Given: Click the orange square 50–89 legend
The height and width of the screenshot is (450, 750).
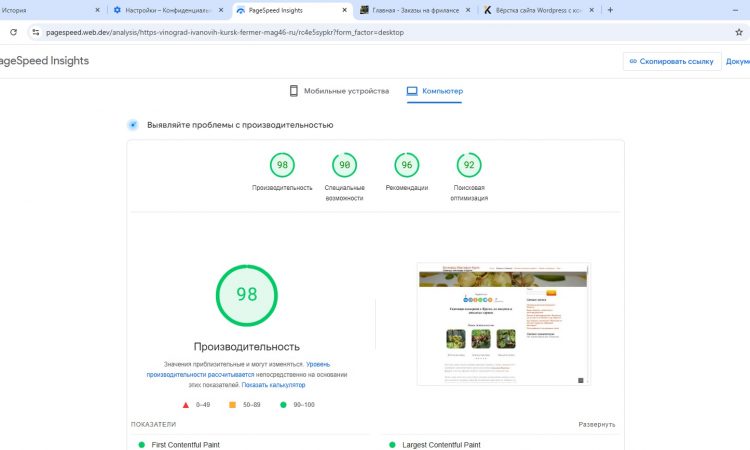Looking at the screenshot, I should coord(244,405).
